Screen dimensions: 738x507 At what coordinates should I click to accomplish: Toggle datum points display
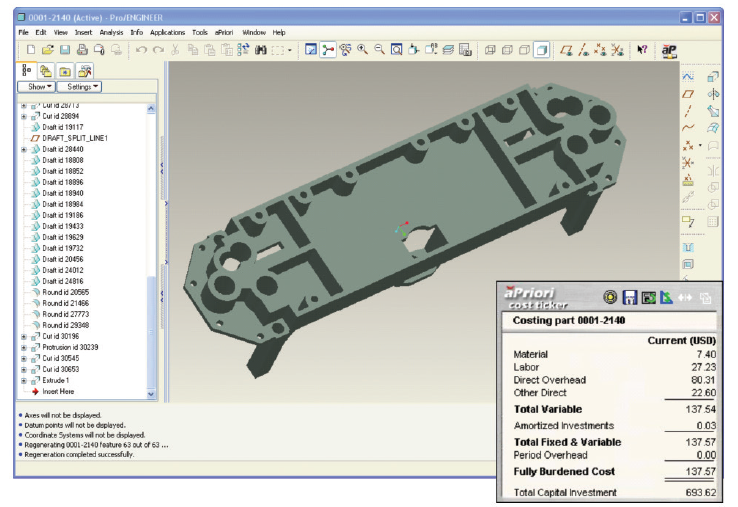600,49
